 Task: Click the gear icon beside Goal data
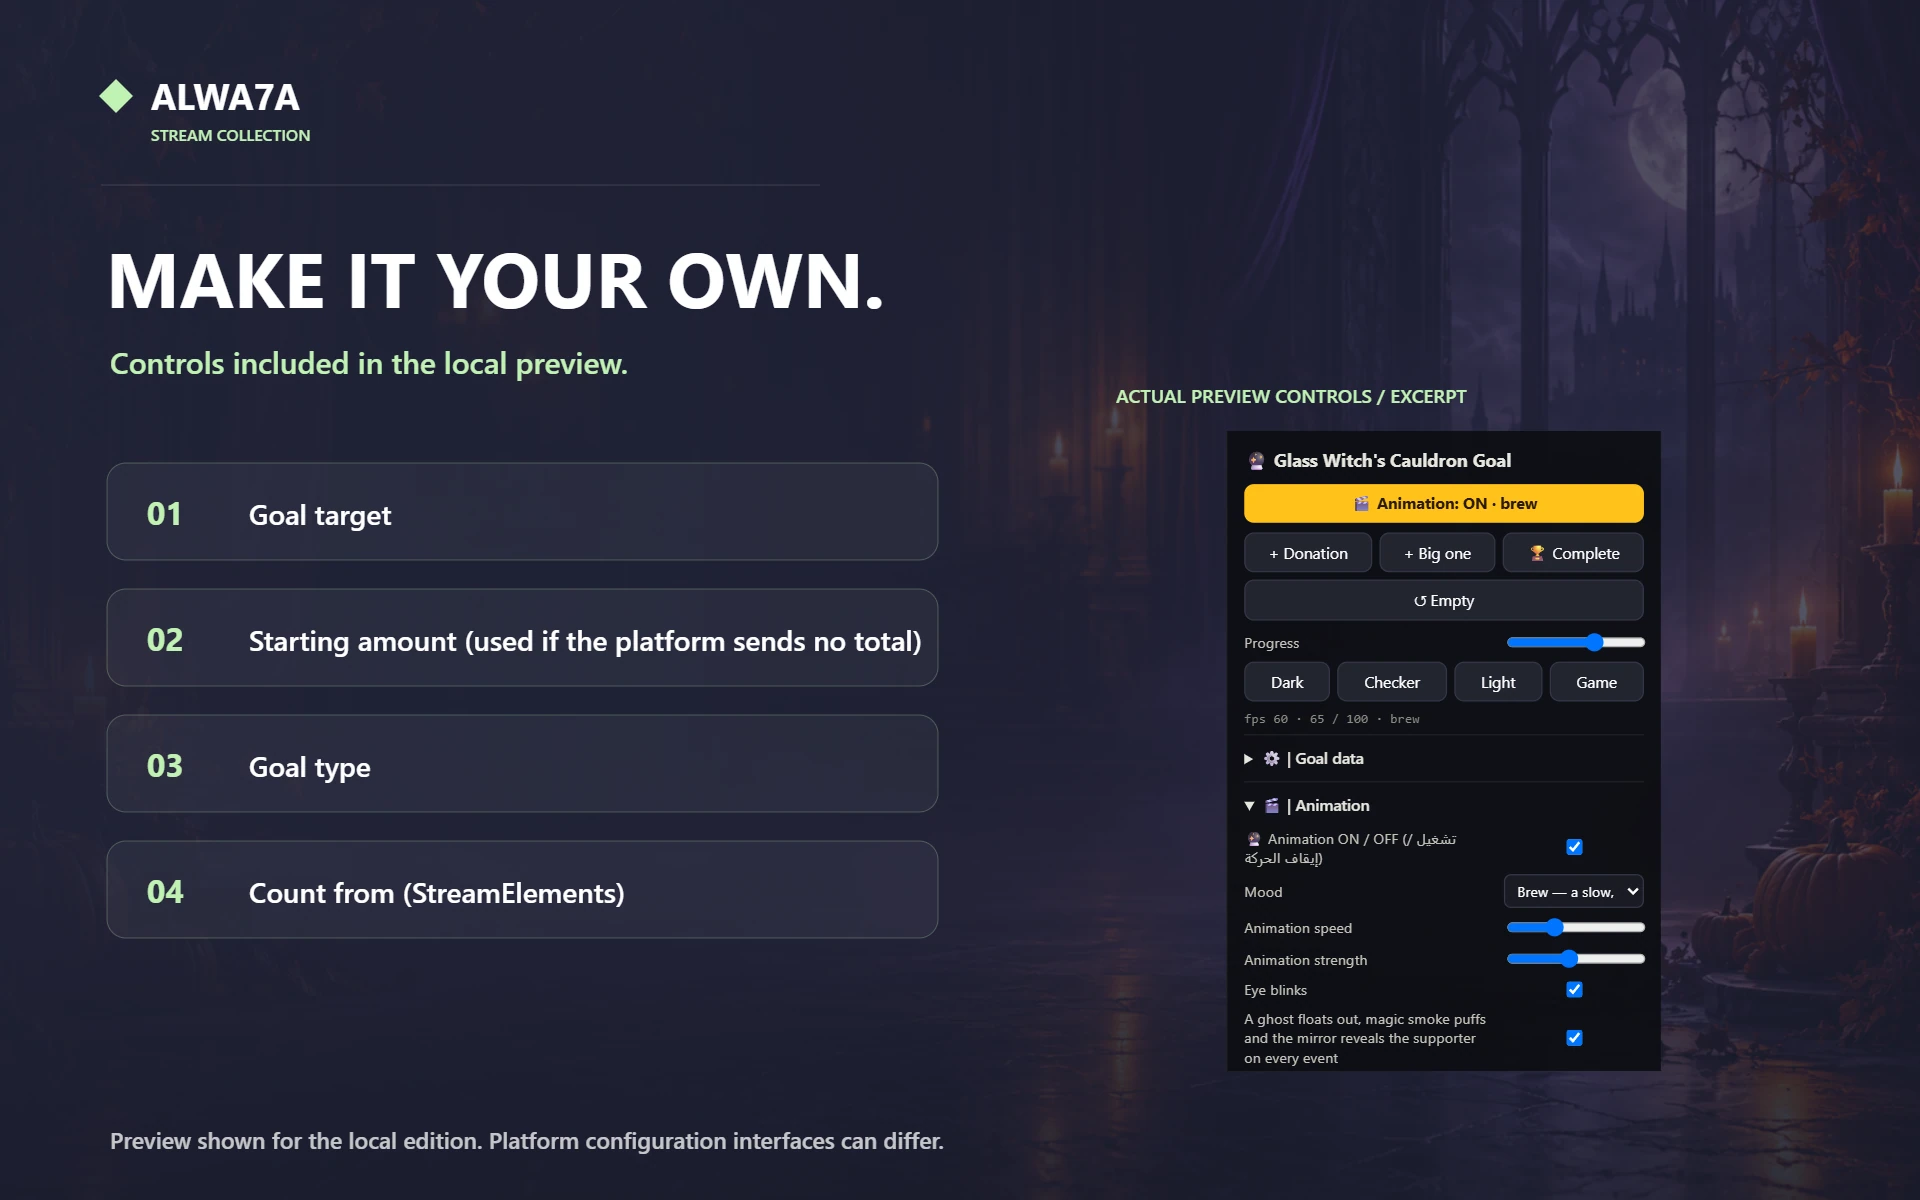1271,759
